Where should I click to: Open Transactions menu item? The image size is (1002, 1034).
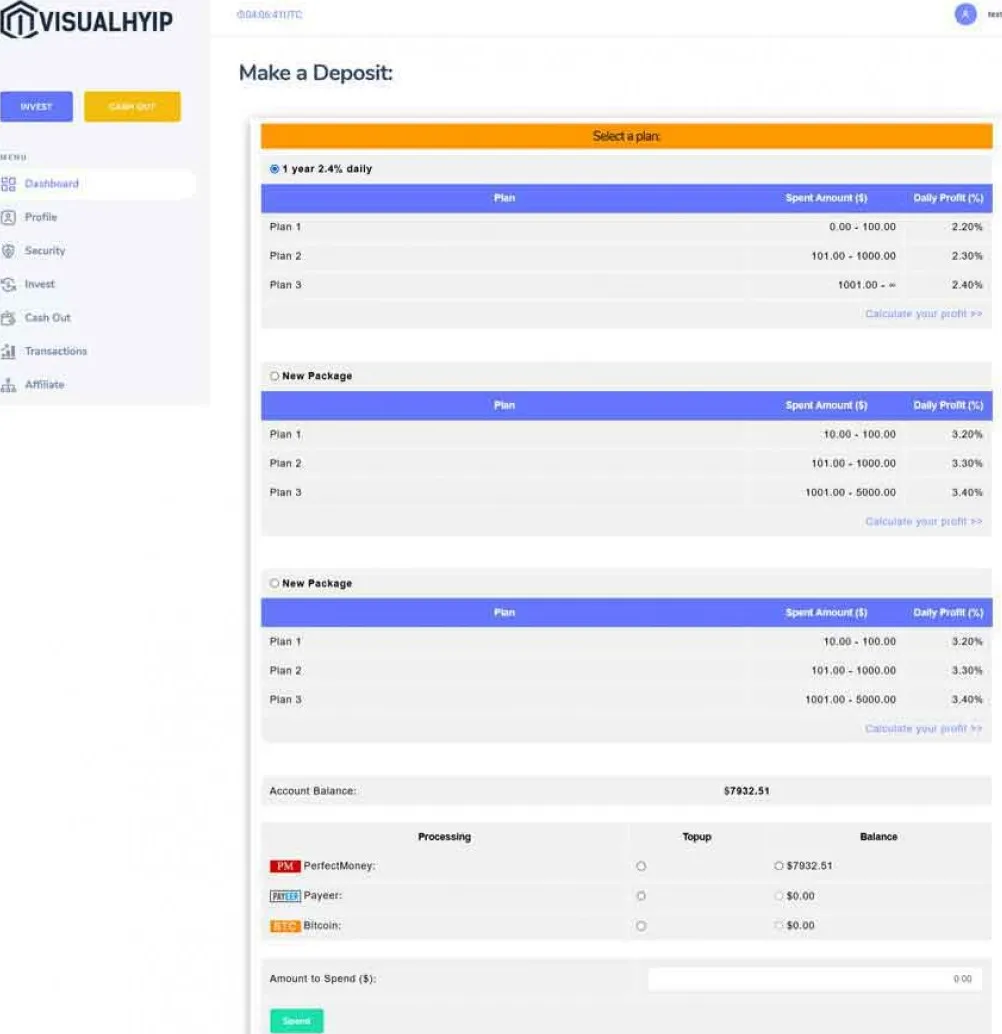point(56,351)
